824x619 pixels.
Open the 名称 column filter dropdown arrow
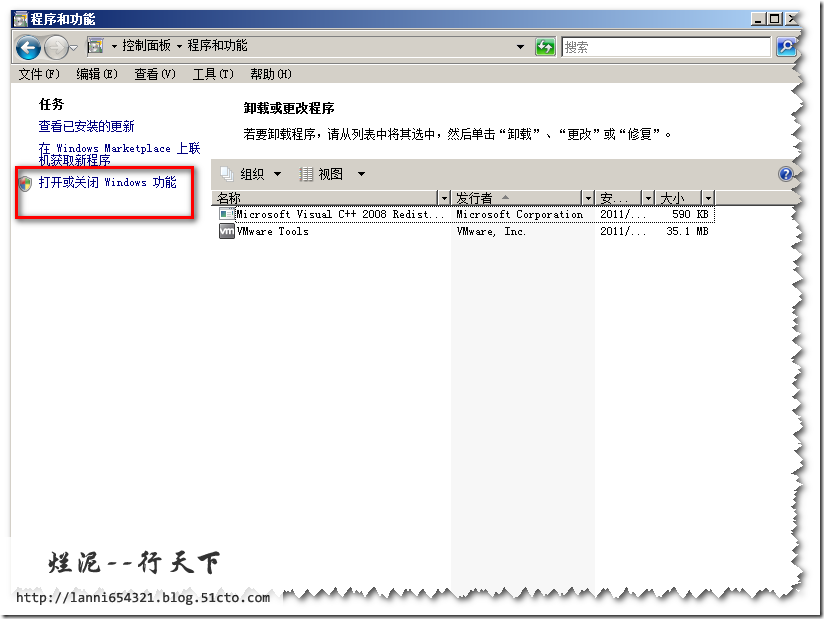(445, 198)
